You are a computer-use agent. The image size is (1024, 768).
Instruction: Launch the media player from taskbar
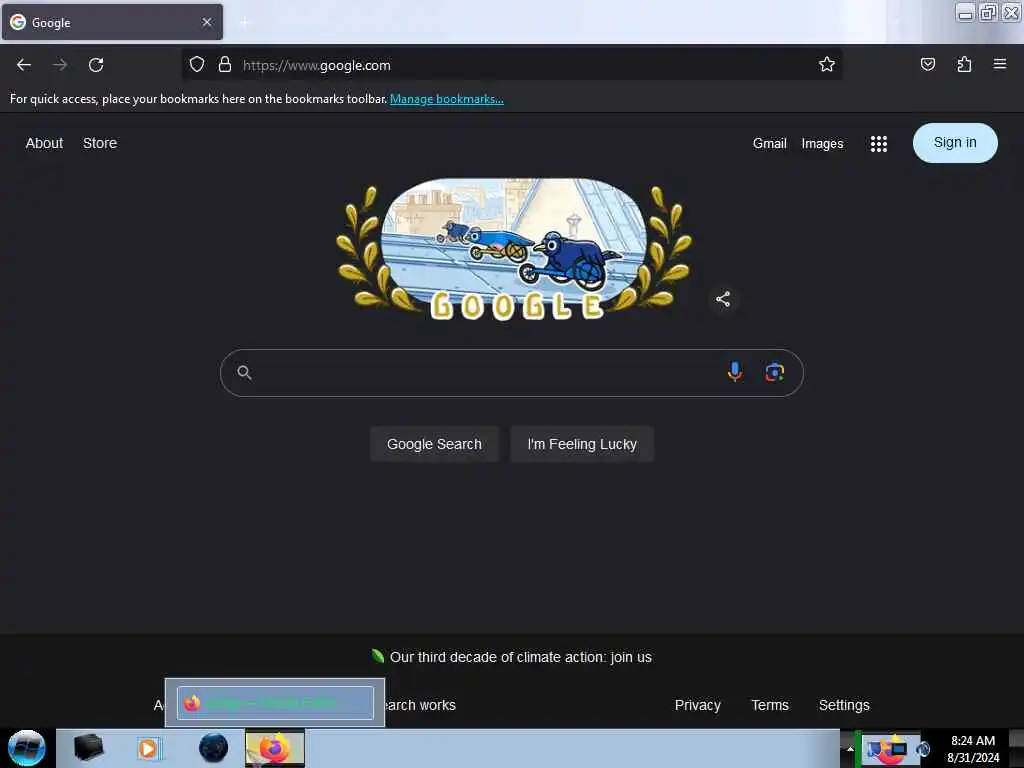pyautogui.click(x=148, y=748)
